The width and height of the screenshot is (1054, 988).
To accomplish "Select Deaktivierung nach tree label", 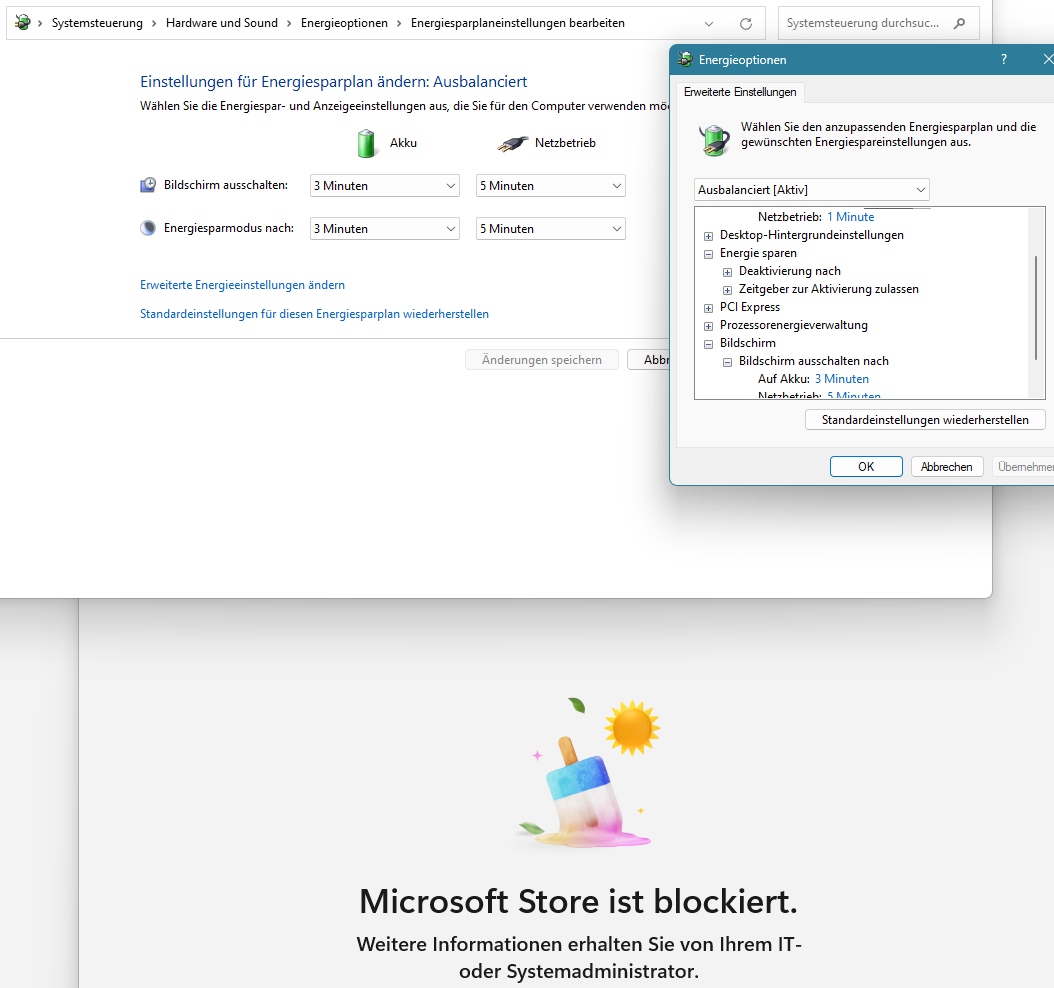I will tap(789, 271).
